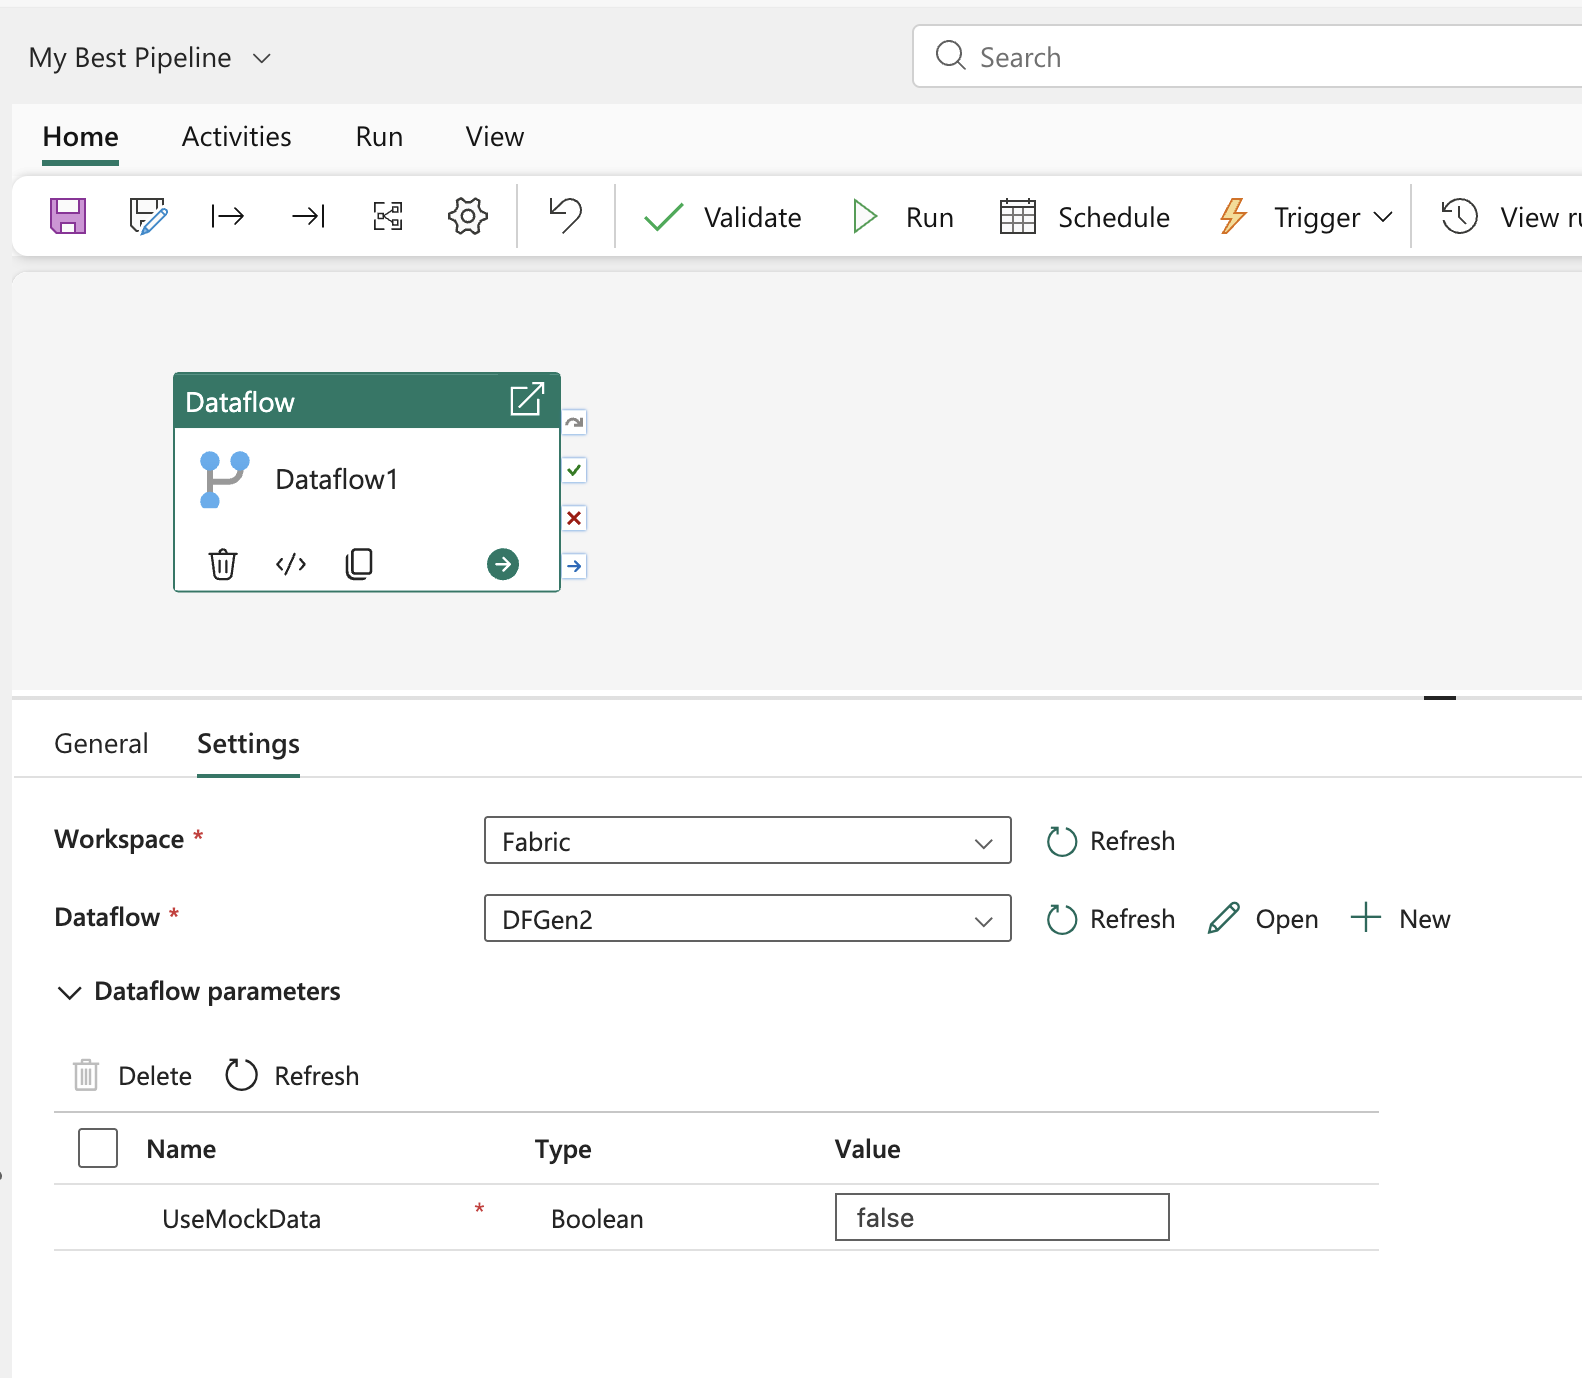Open the View ribbon tab

(x=495, y=137)
